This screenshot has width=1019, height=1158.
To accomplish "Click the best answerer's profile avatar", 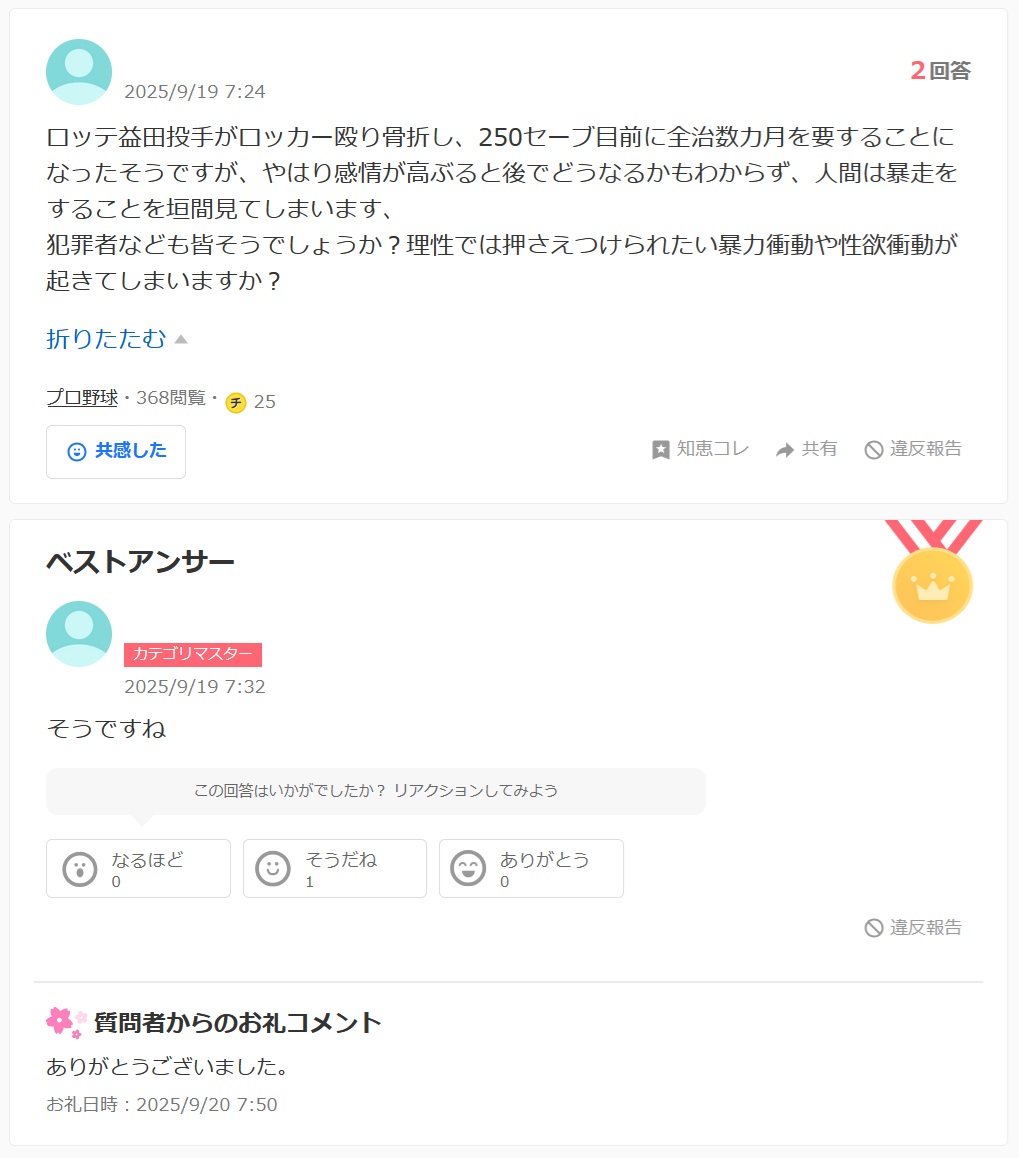I will click(x=79, y=634).
